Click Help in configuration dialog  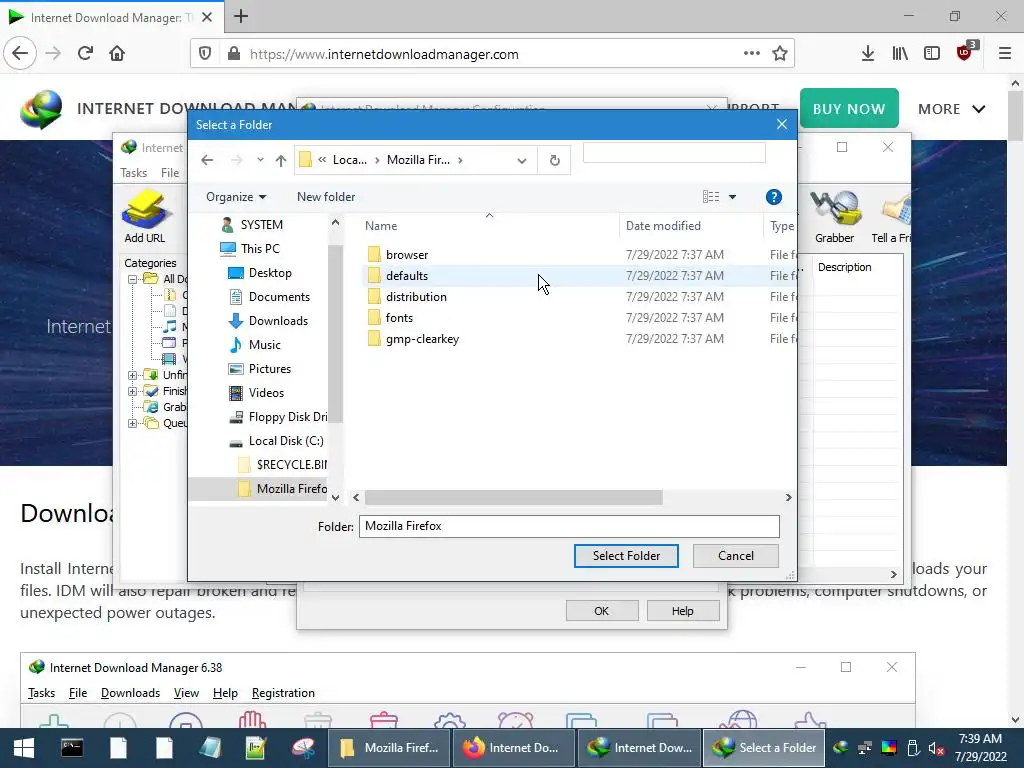click(x=682, y=611)
